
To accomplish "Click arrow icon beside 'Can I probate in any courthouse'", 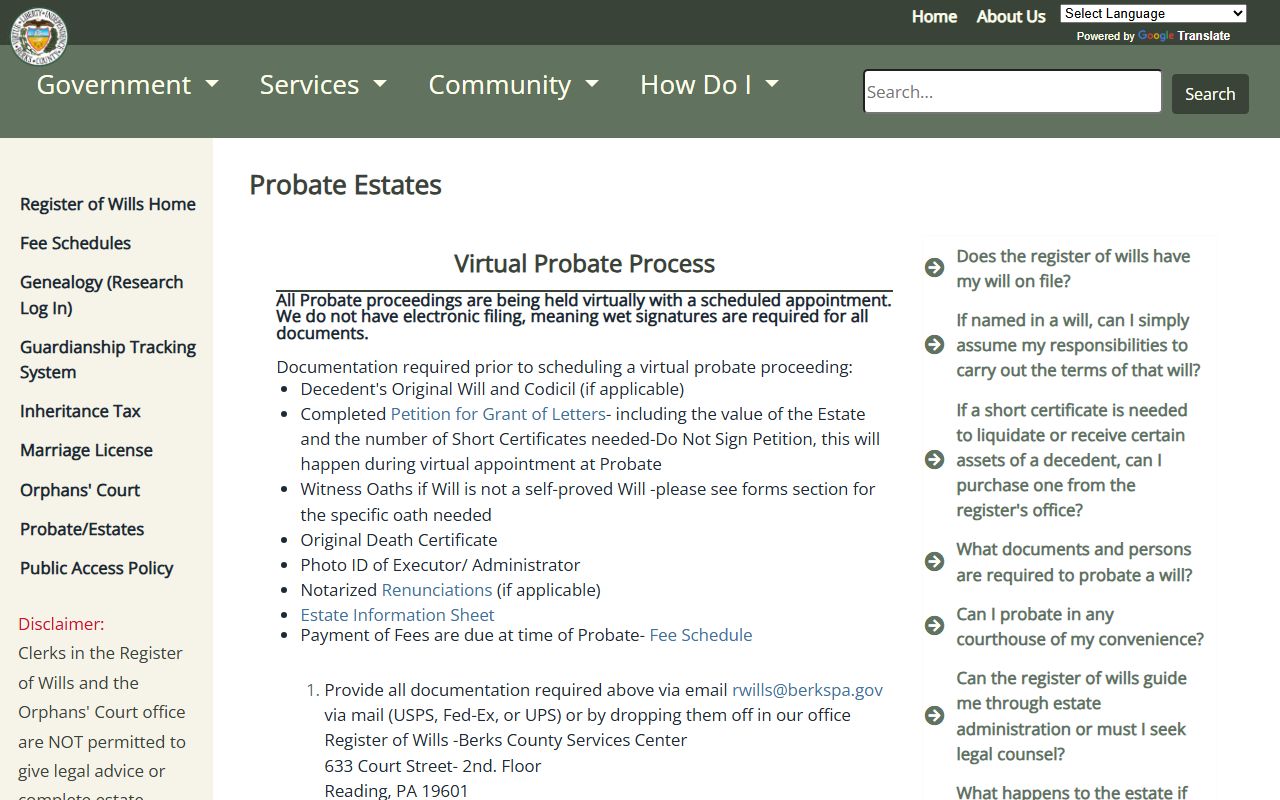I will pos(934,626).
